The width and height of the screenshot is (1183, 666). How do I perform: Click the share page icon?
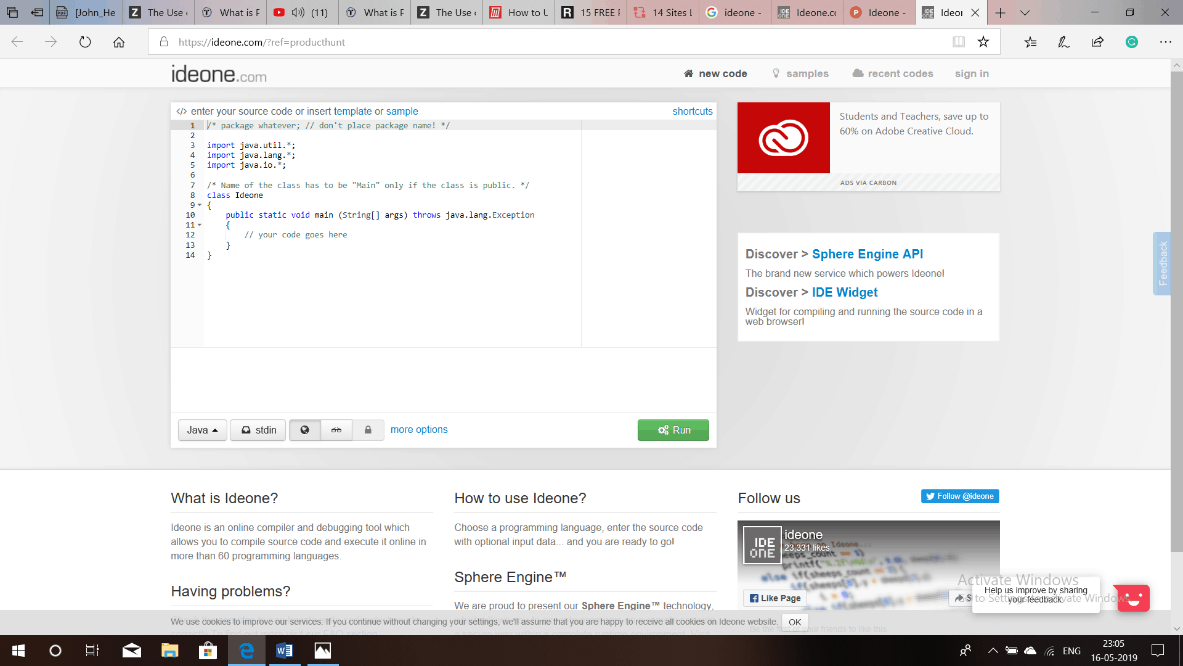coord(1097,42)
